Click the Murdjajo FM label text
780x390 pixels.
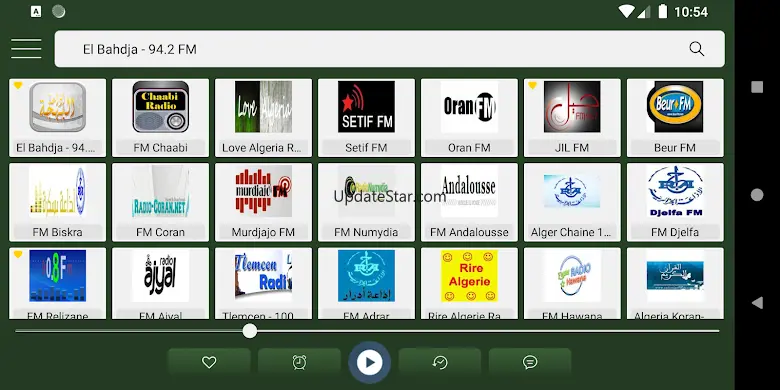coord(263,232)
